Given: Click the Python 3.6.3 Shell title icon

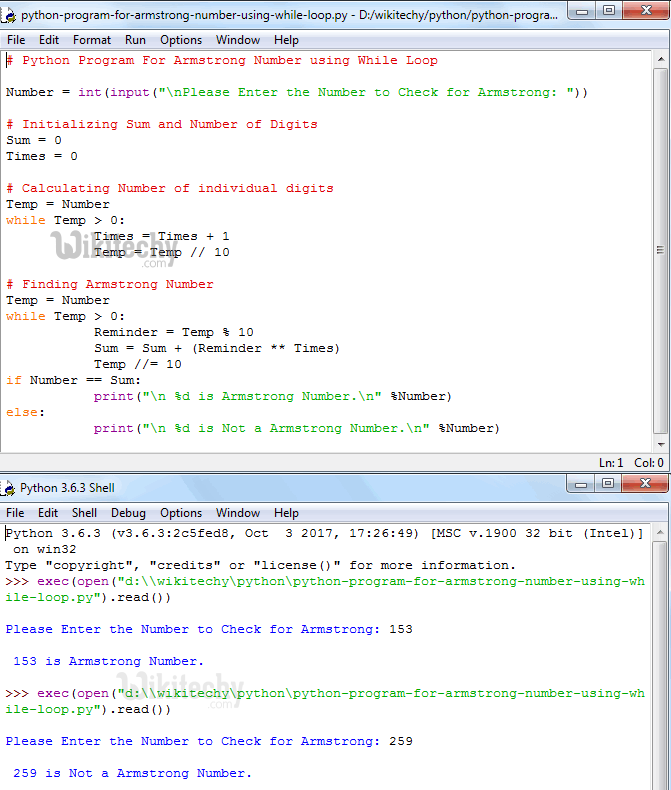Looking at the screenshot, I should click(x=10, y=488).
